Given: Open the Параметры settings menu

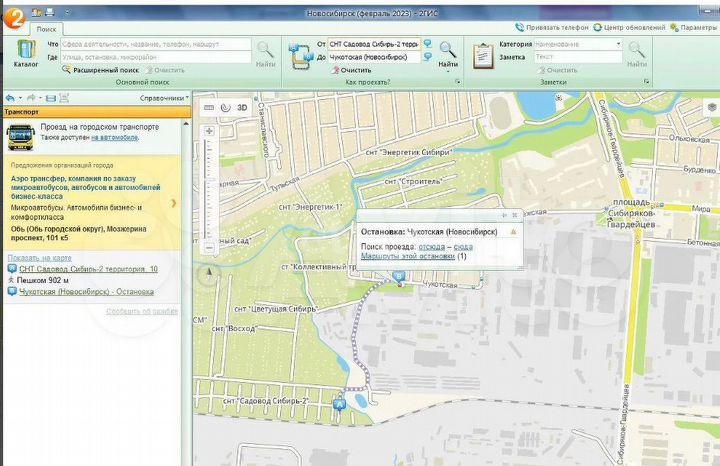Looking at the screenshot, I should (x=691, y=27).
